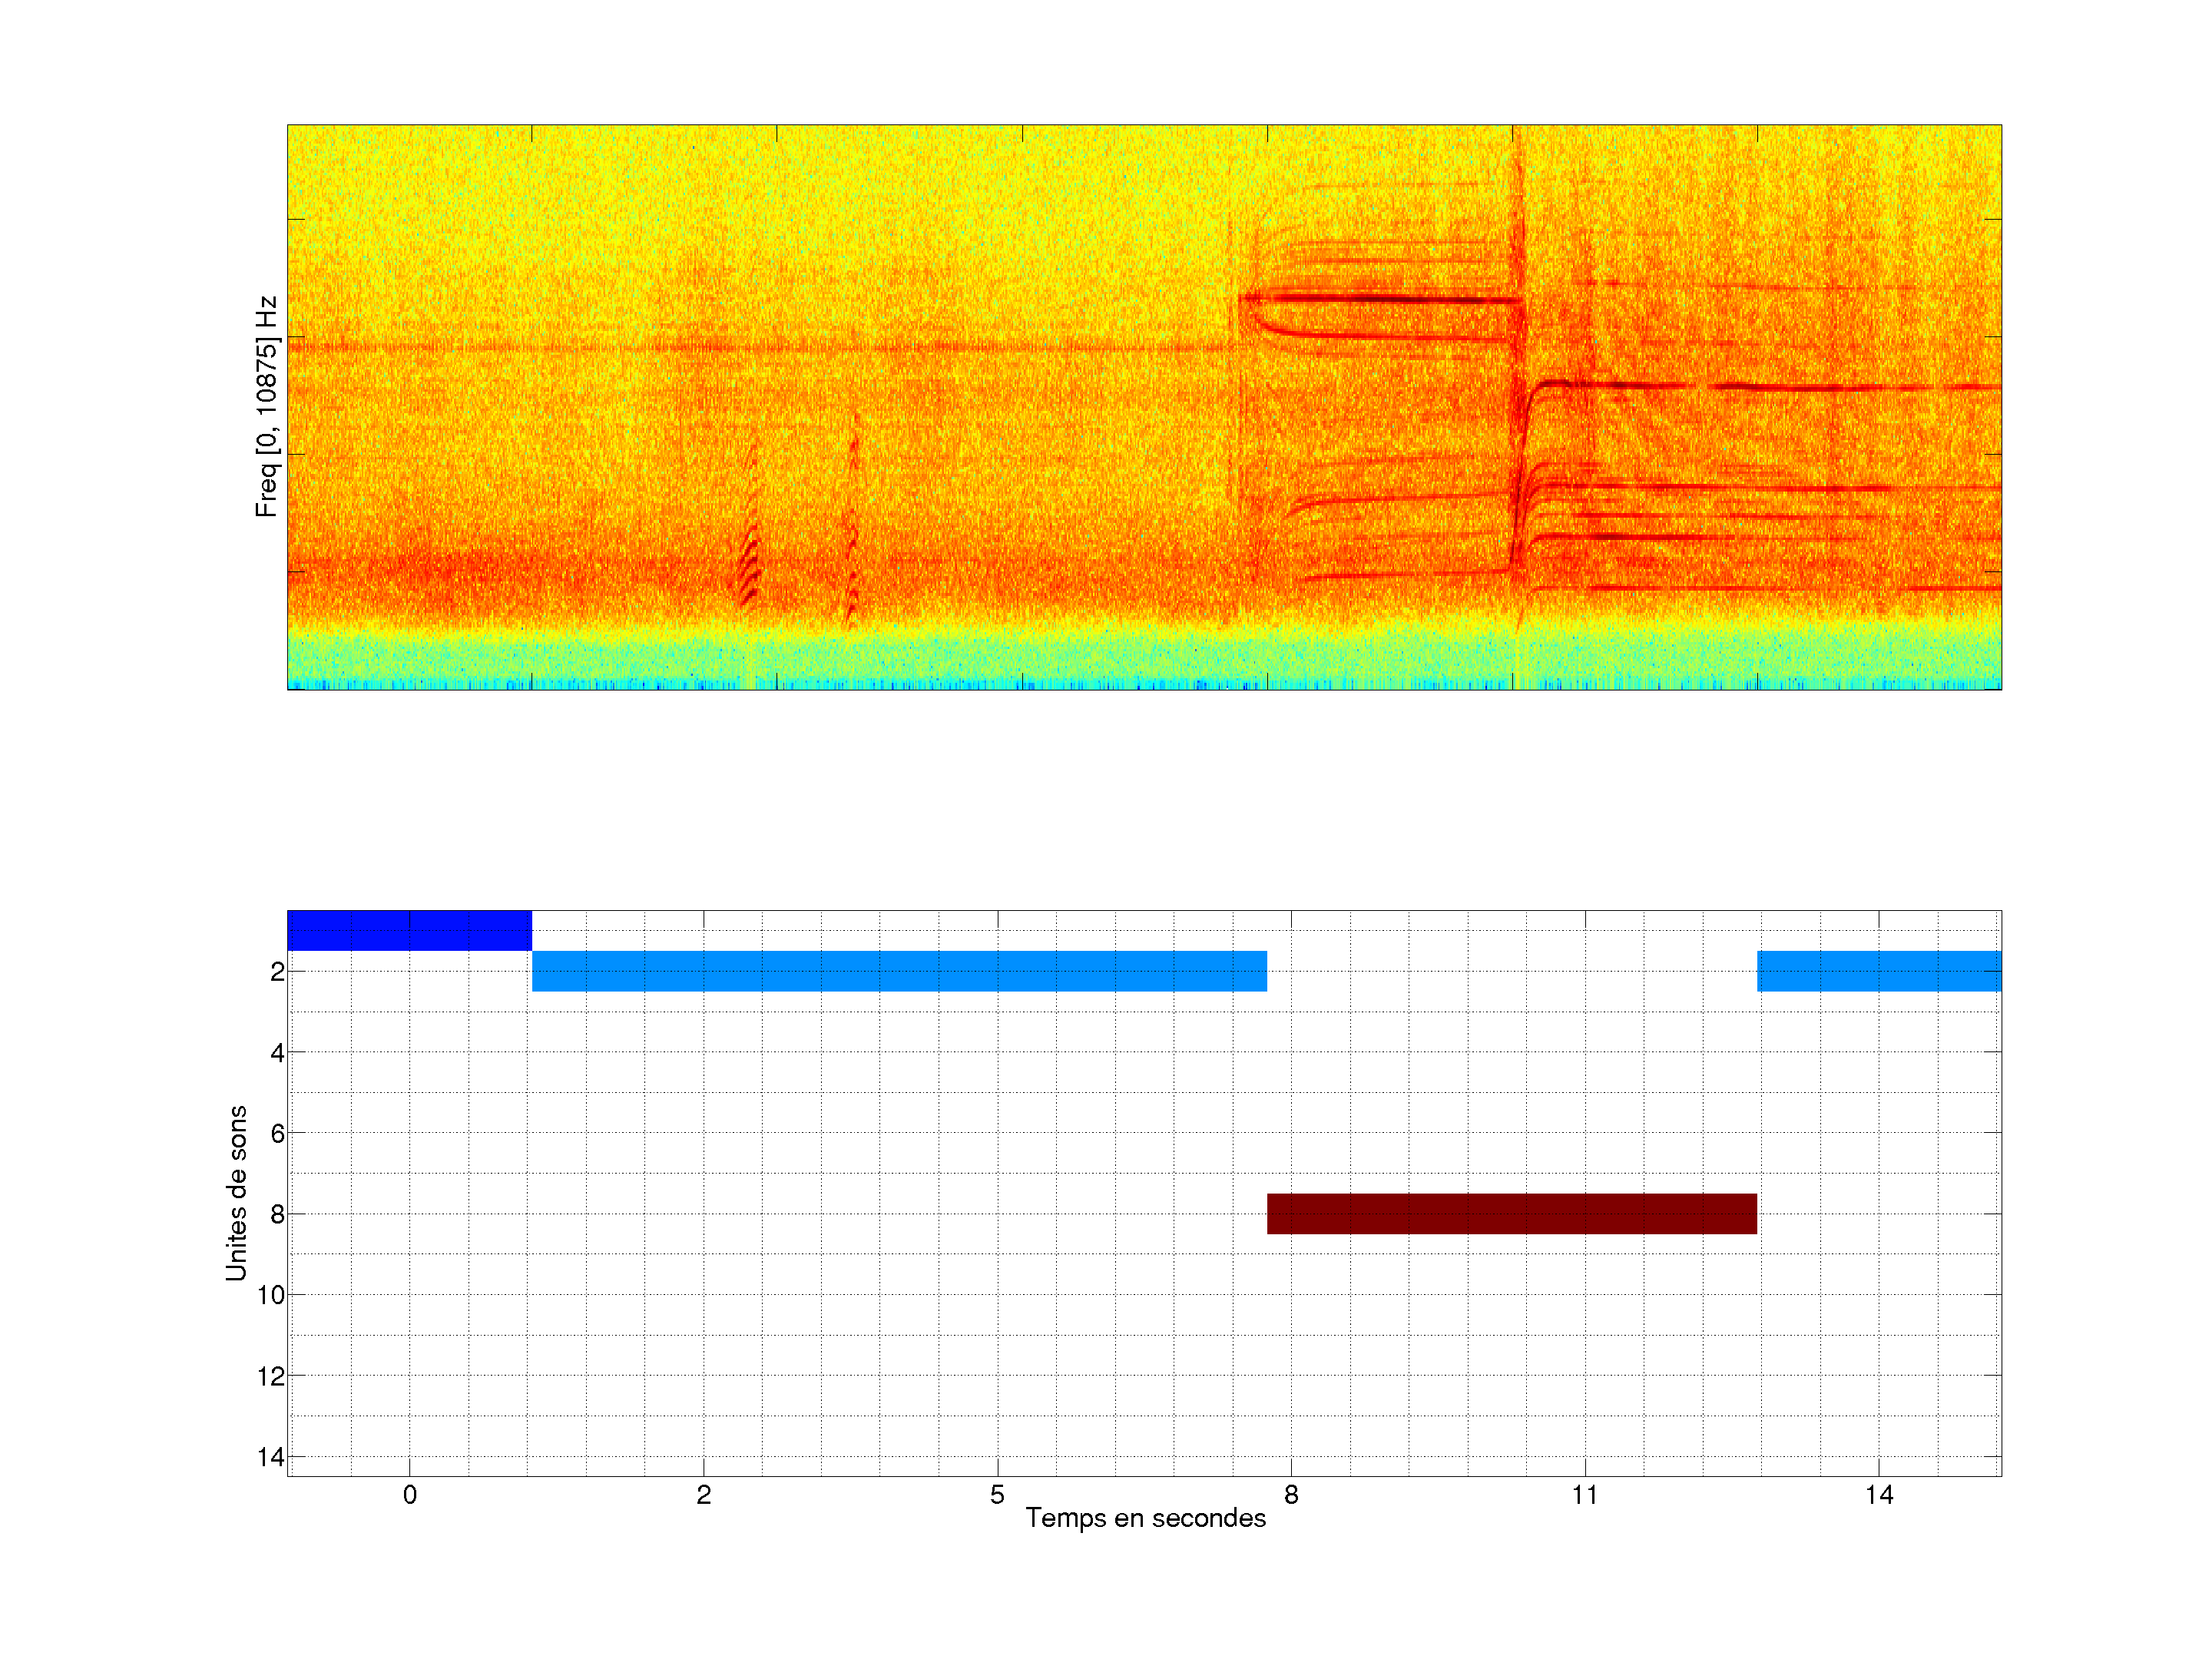Image resolution: width=2212 pixels, height=1659 pixels.
Task: Click y-axis tick label 6
Action: click(277, 1133)
